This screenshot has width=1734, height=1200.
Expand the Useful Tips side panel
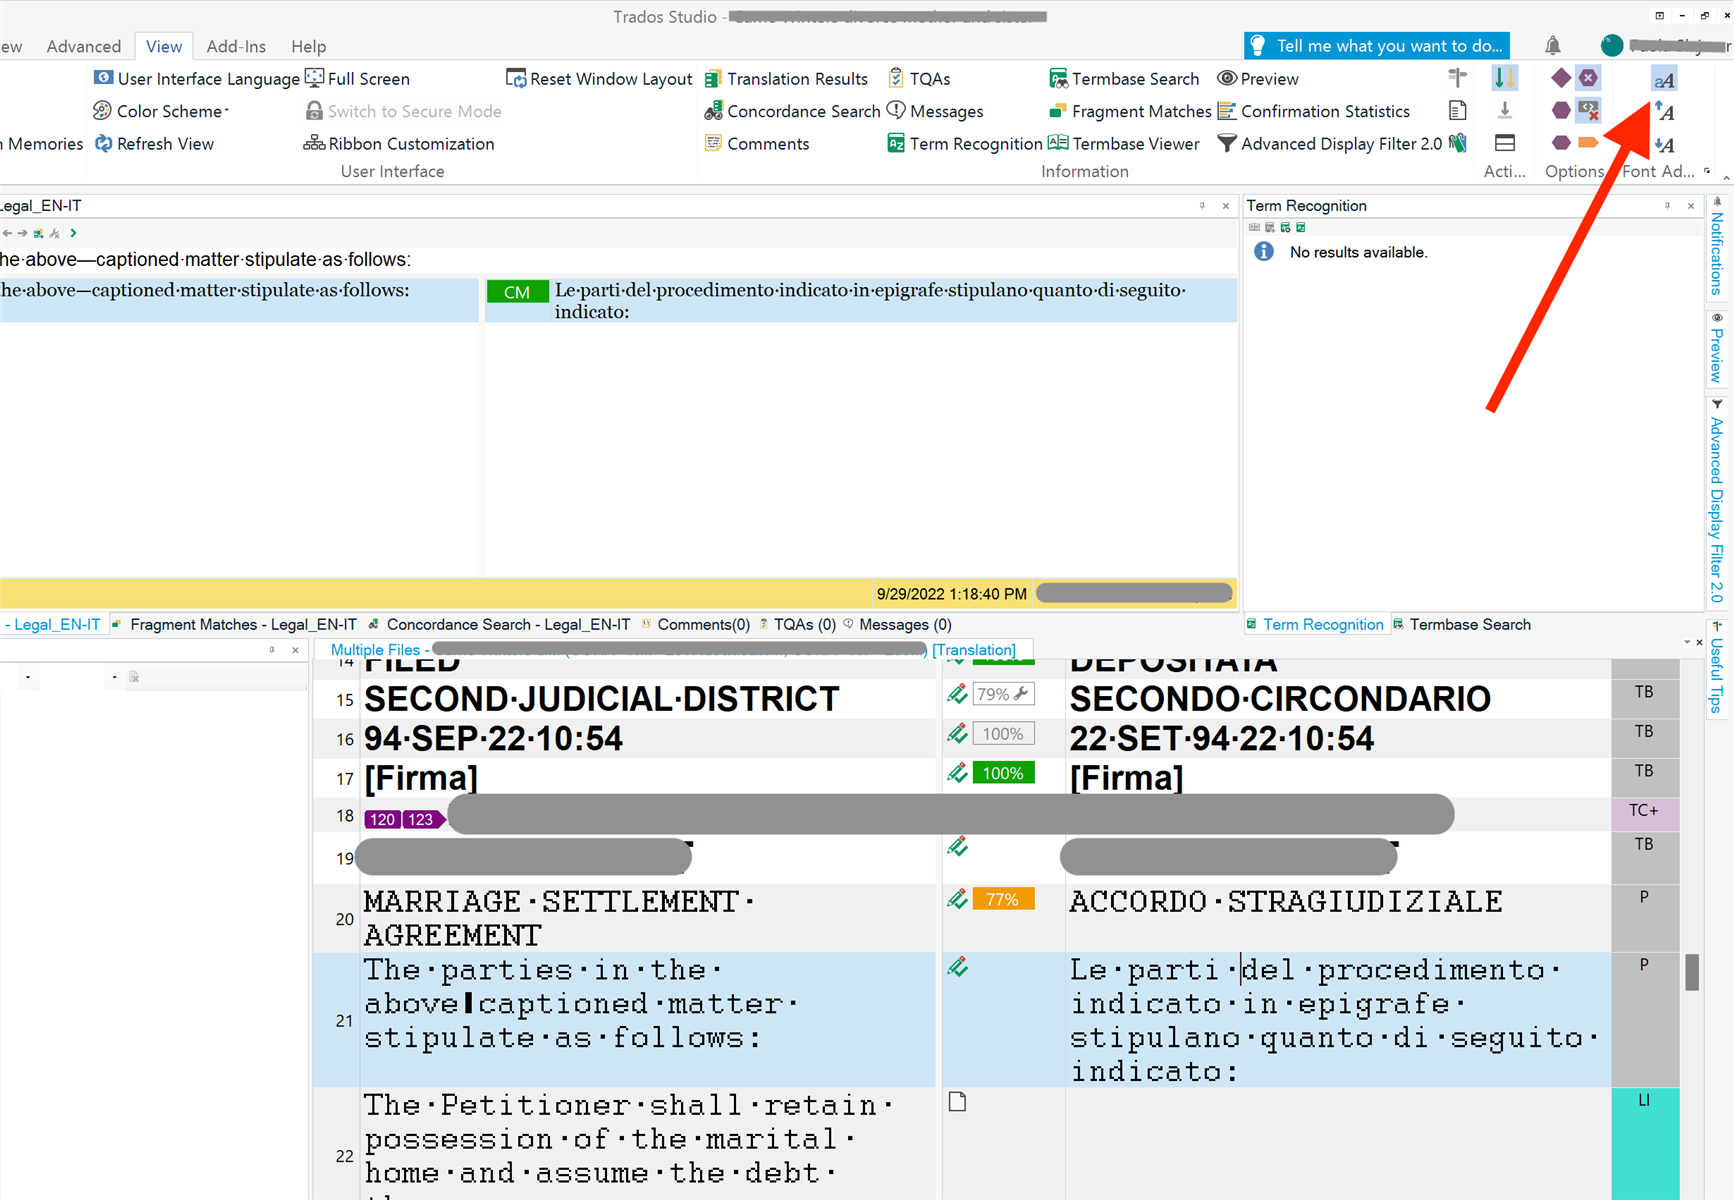(1717, 667)
